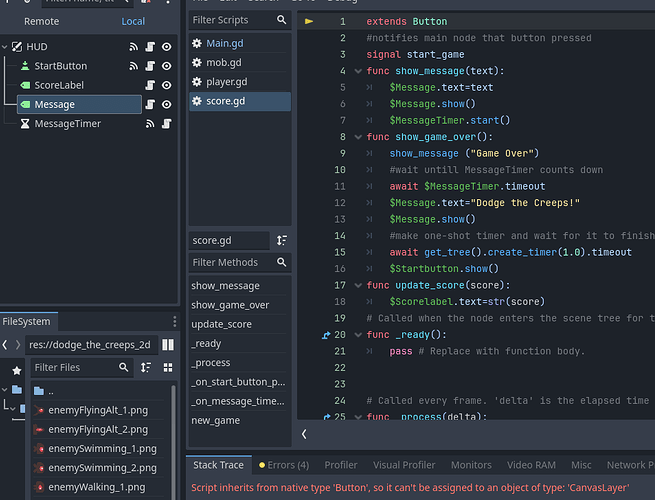655x500 pixels.
Task: Jump to show_game_over method
Action: (240, 305)
